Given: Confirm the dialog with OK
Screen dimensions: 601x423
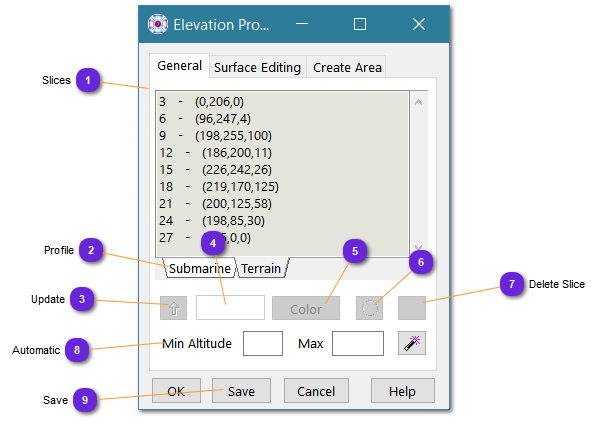Looking at the screenshot, I should click(176, 391).
